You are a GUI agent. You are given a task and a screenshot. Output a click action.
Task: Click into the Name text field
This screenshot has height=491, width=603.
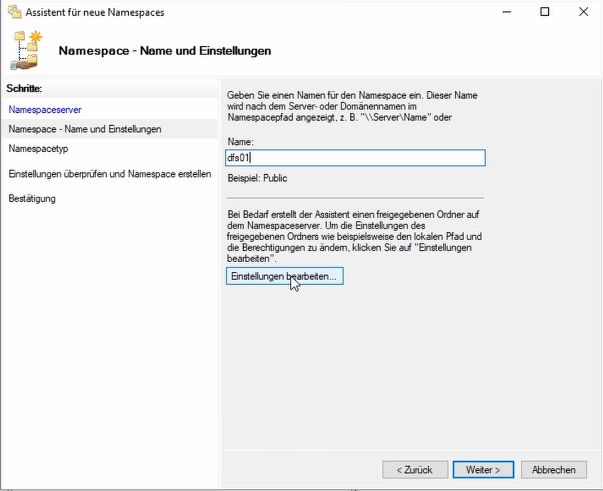pos(355,158)
